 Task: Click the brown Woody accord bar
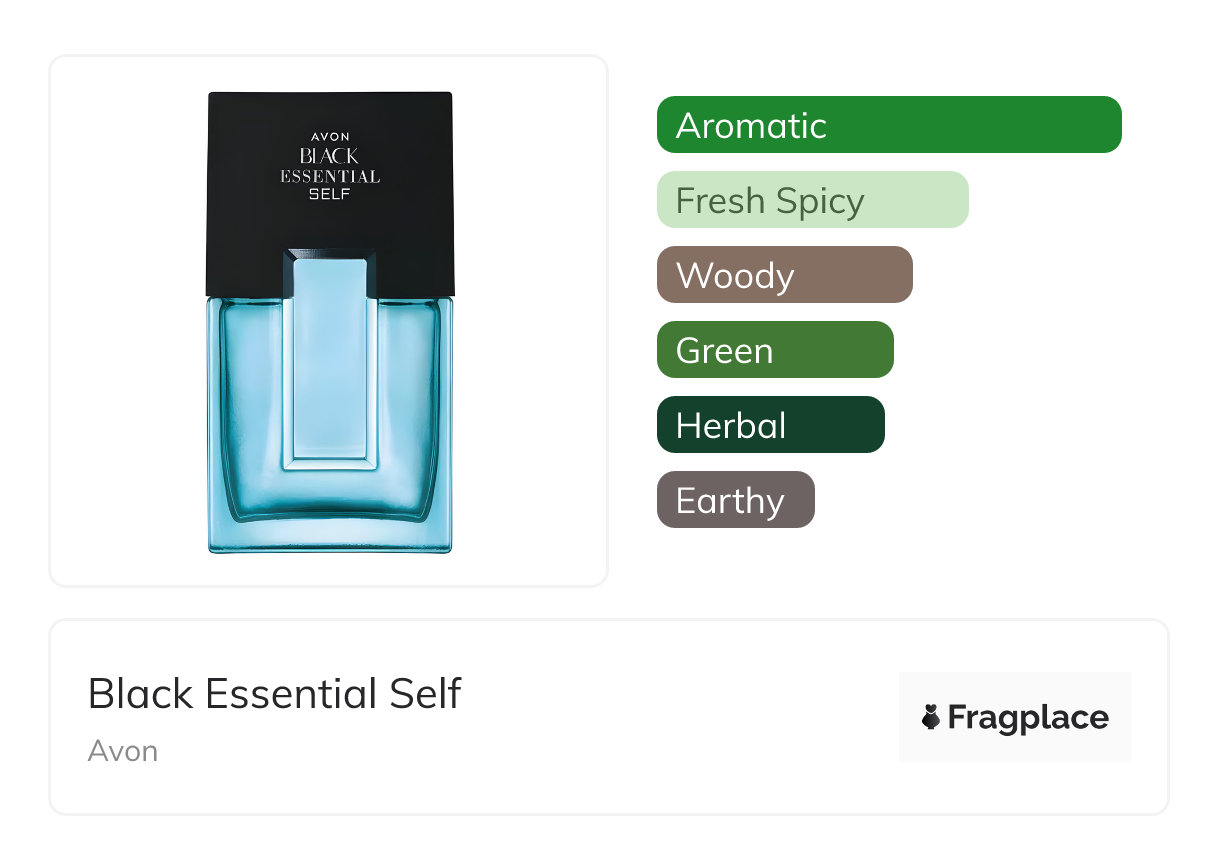[784, 275]
